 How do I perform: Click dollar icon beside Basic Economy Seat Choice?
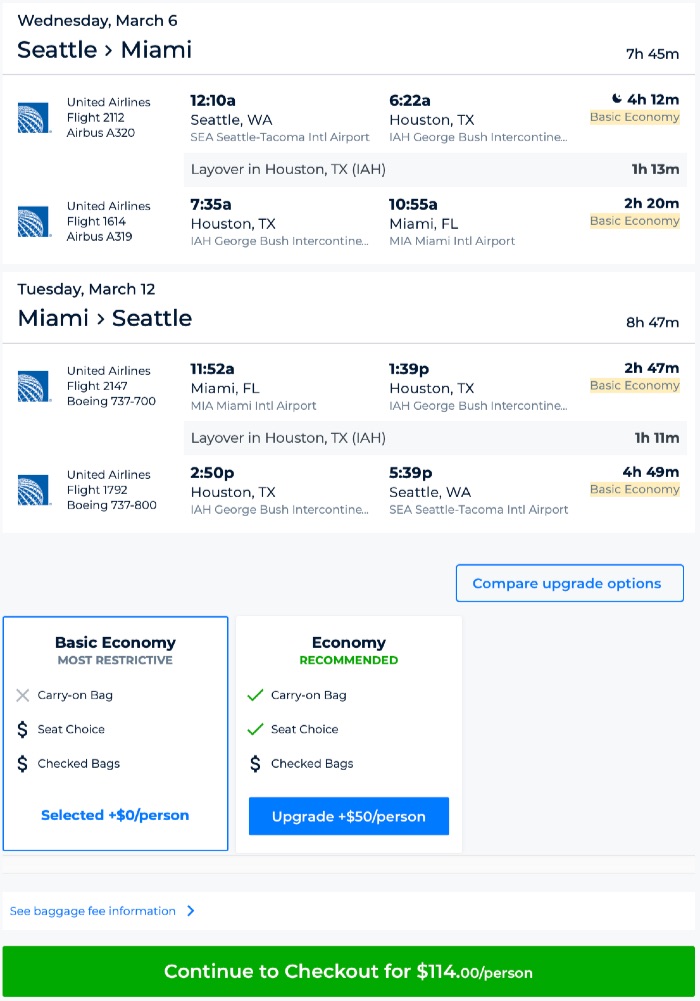tap(23, 729)
